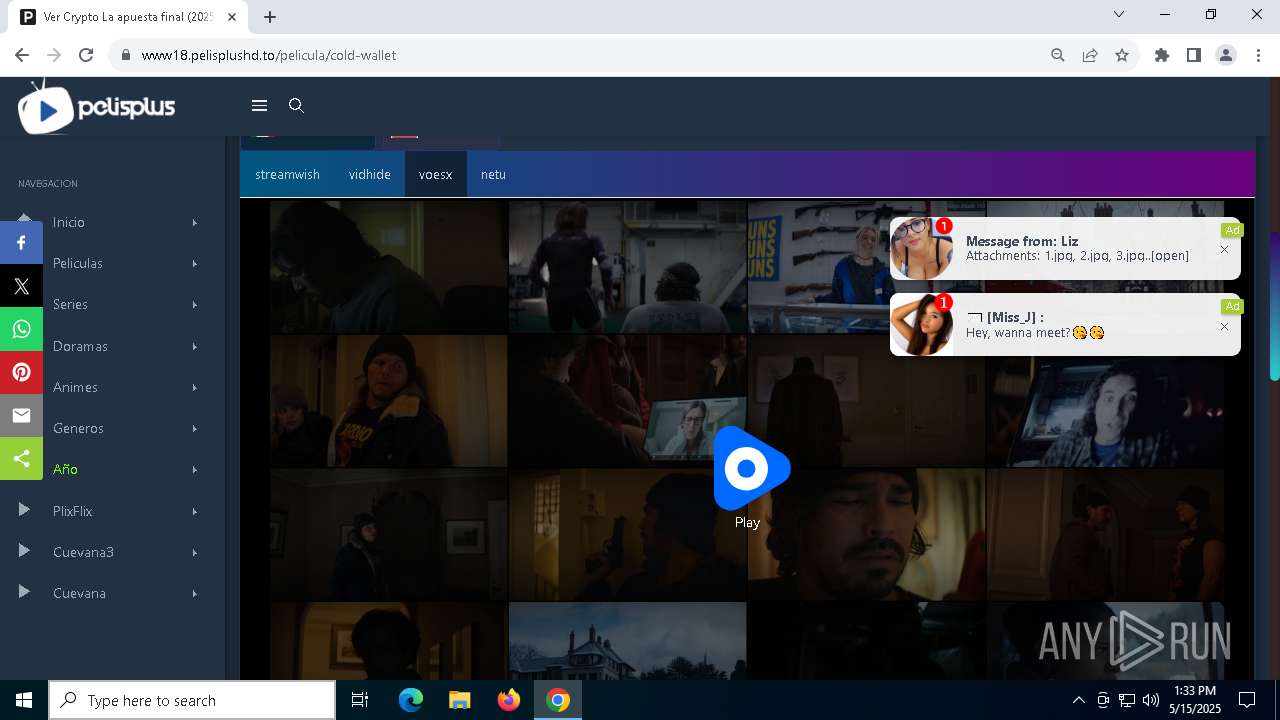1280x720 pixels.
Task: Open Animes navigation item
Action: (75, 387)
